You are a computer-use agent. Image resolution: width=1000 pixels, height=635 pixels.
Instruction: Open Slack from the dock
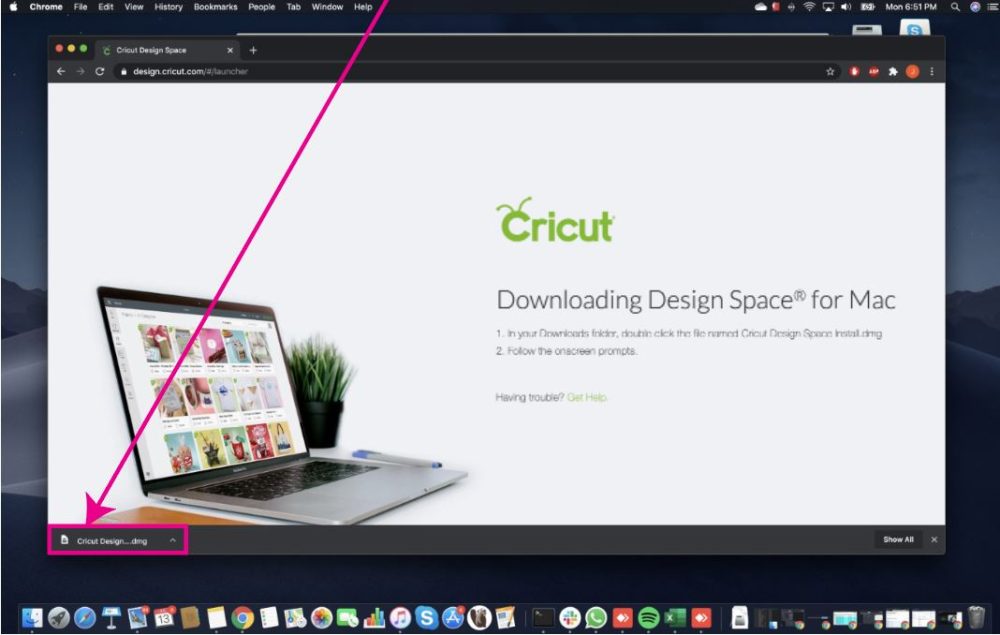pos(570,617)
